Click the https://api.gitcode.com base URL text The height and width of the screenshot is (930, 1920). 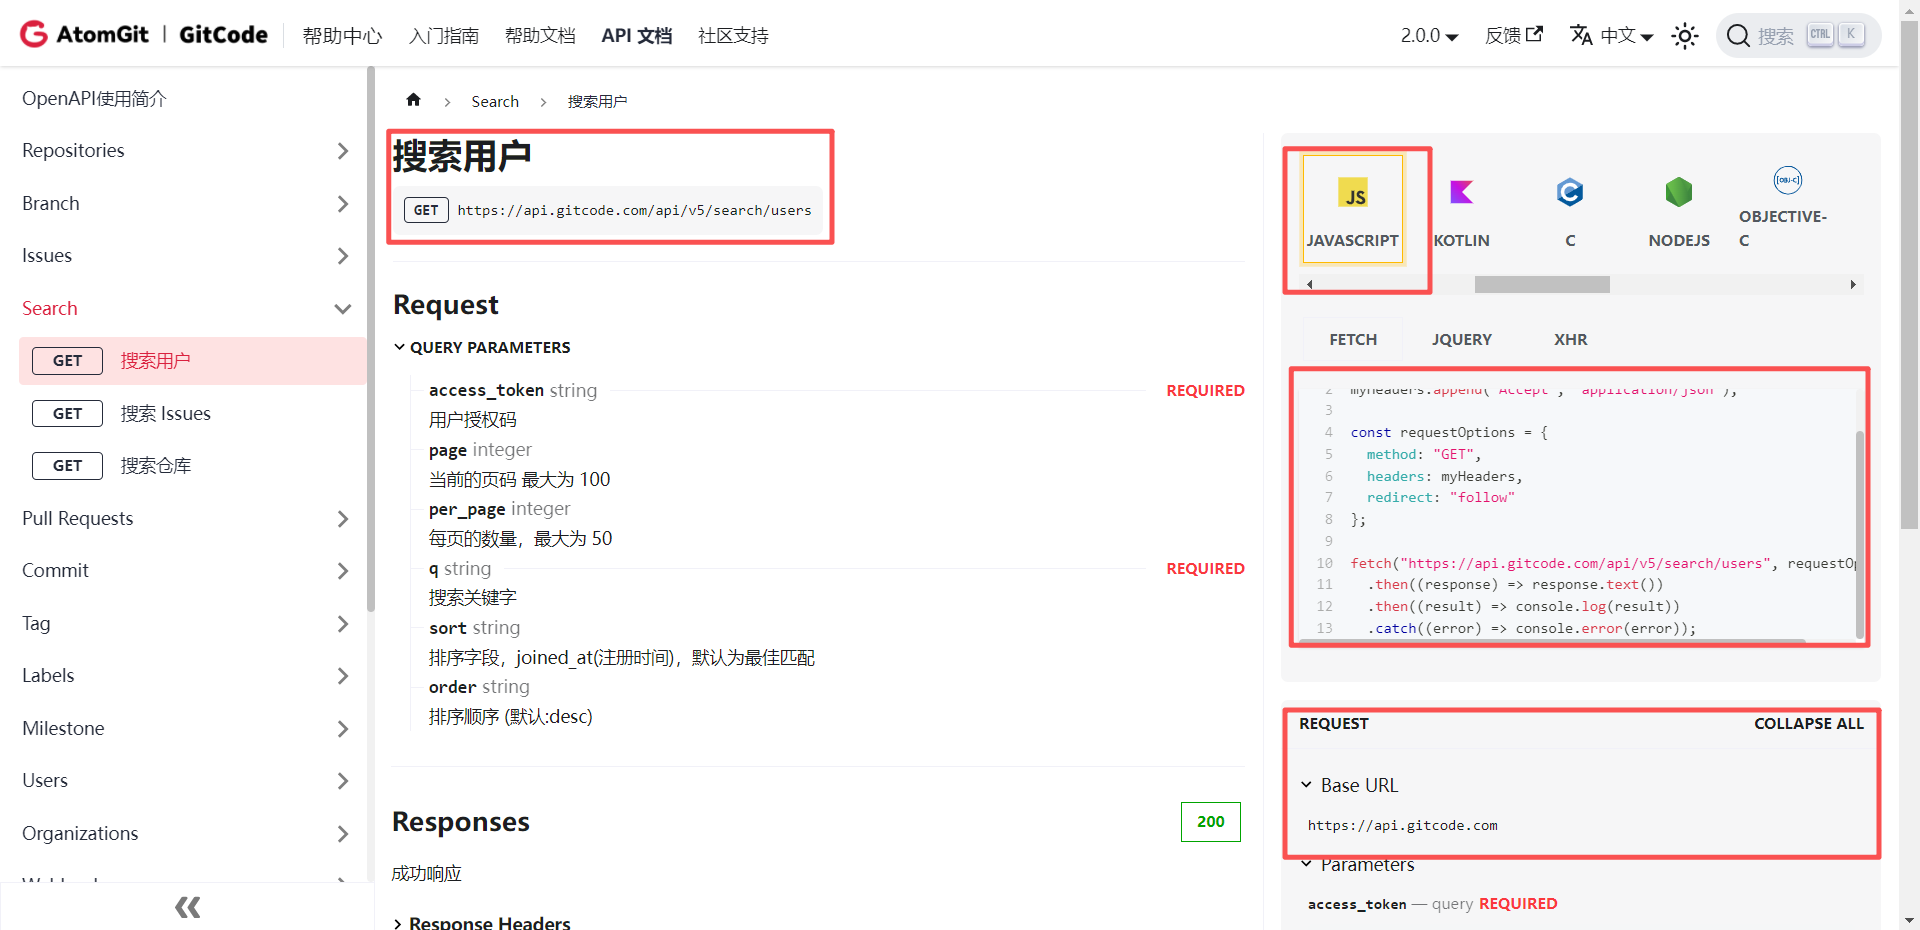(x=1402, y=825)
